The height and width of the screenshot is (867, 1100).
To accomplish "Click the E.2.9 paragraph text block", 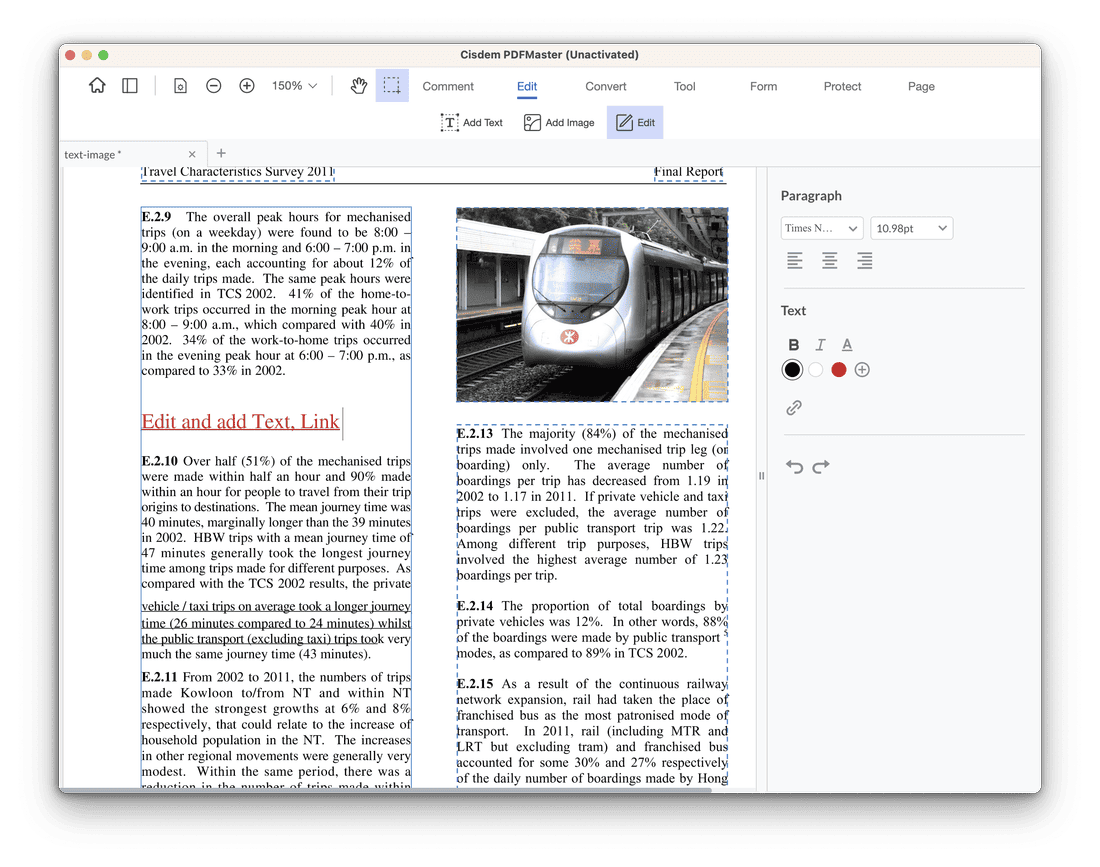I will [276, 293].
